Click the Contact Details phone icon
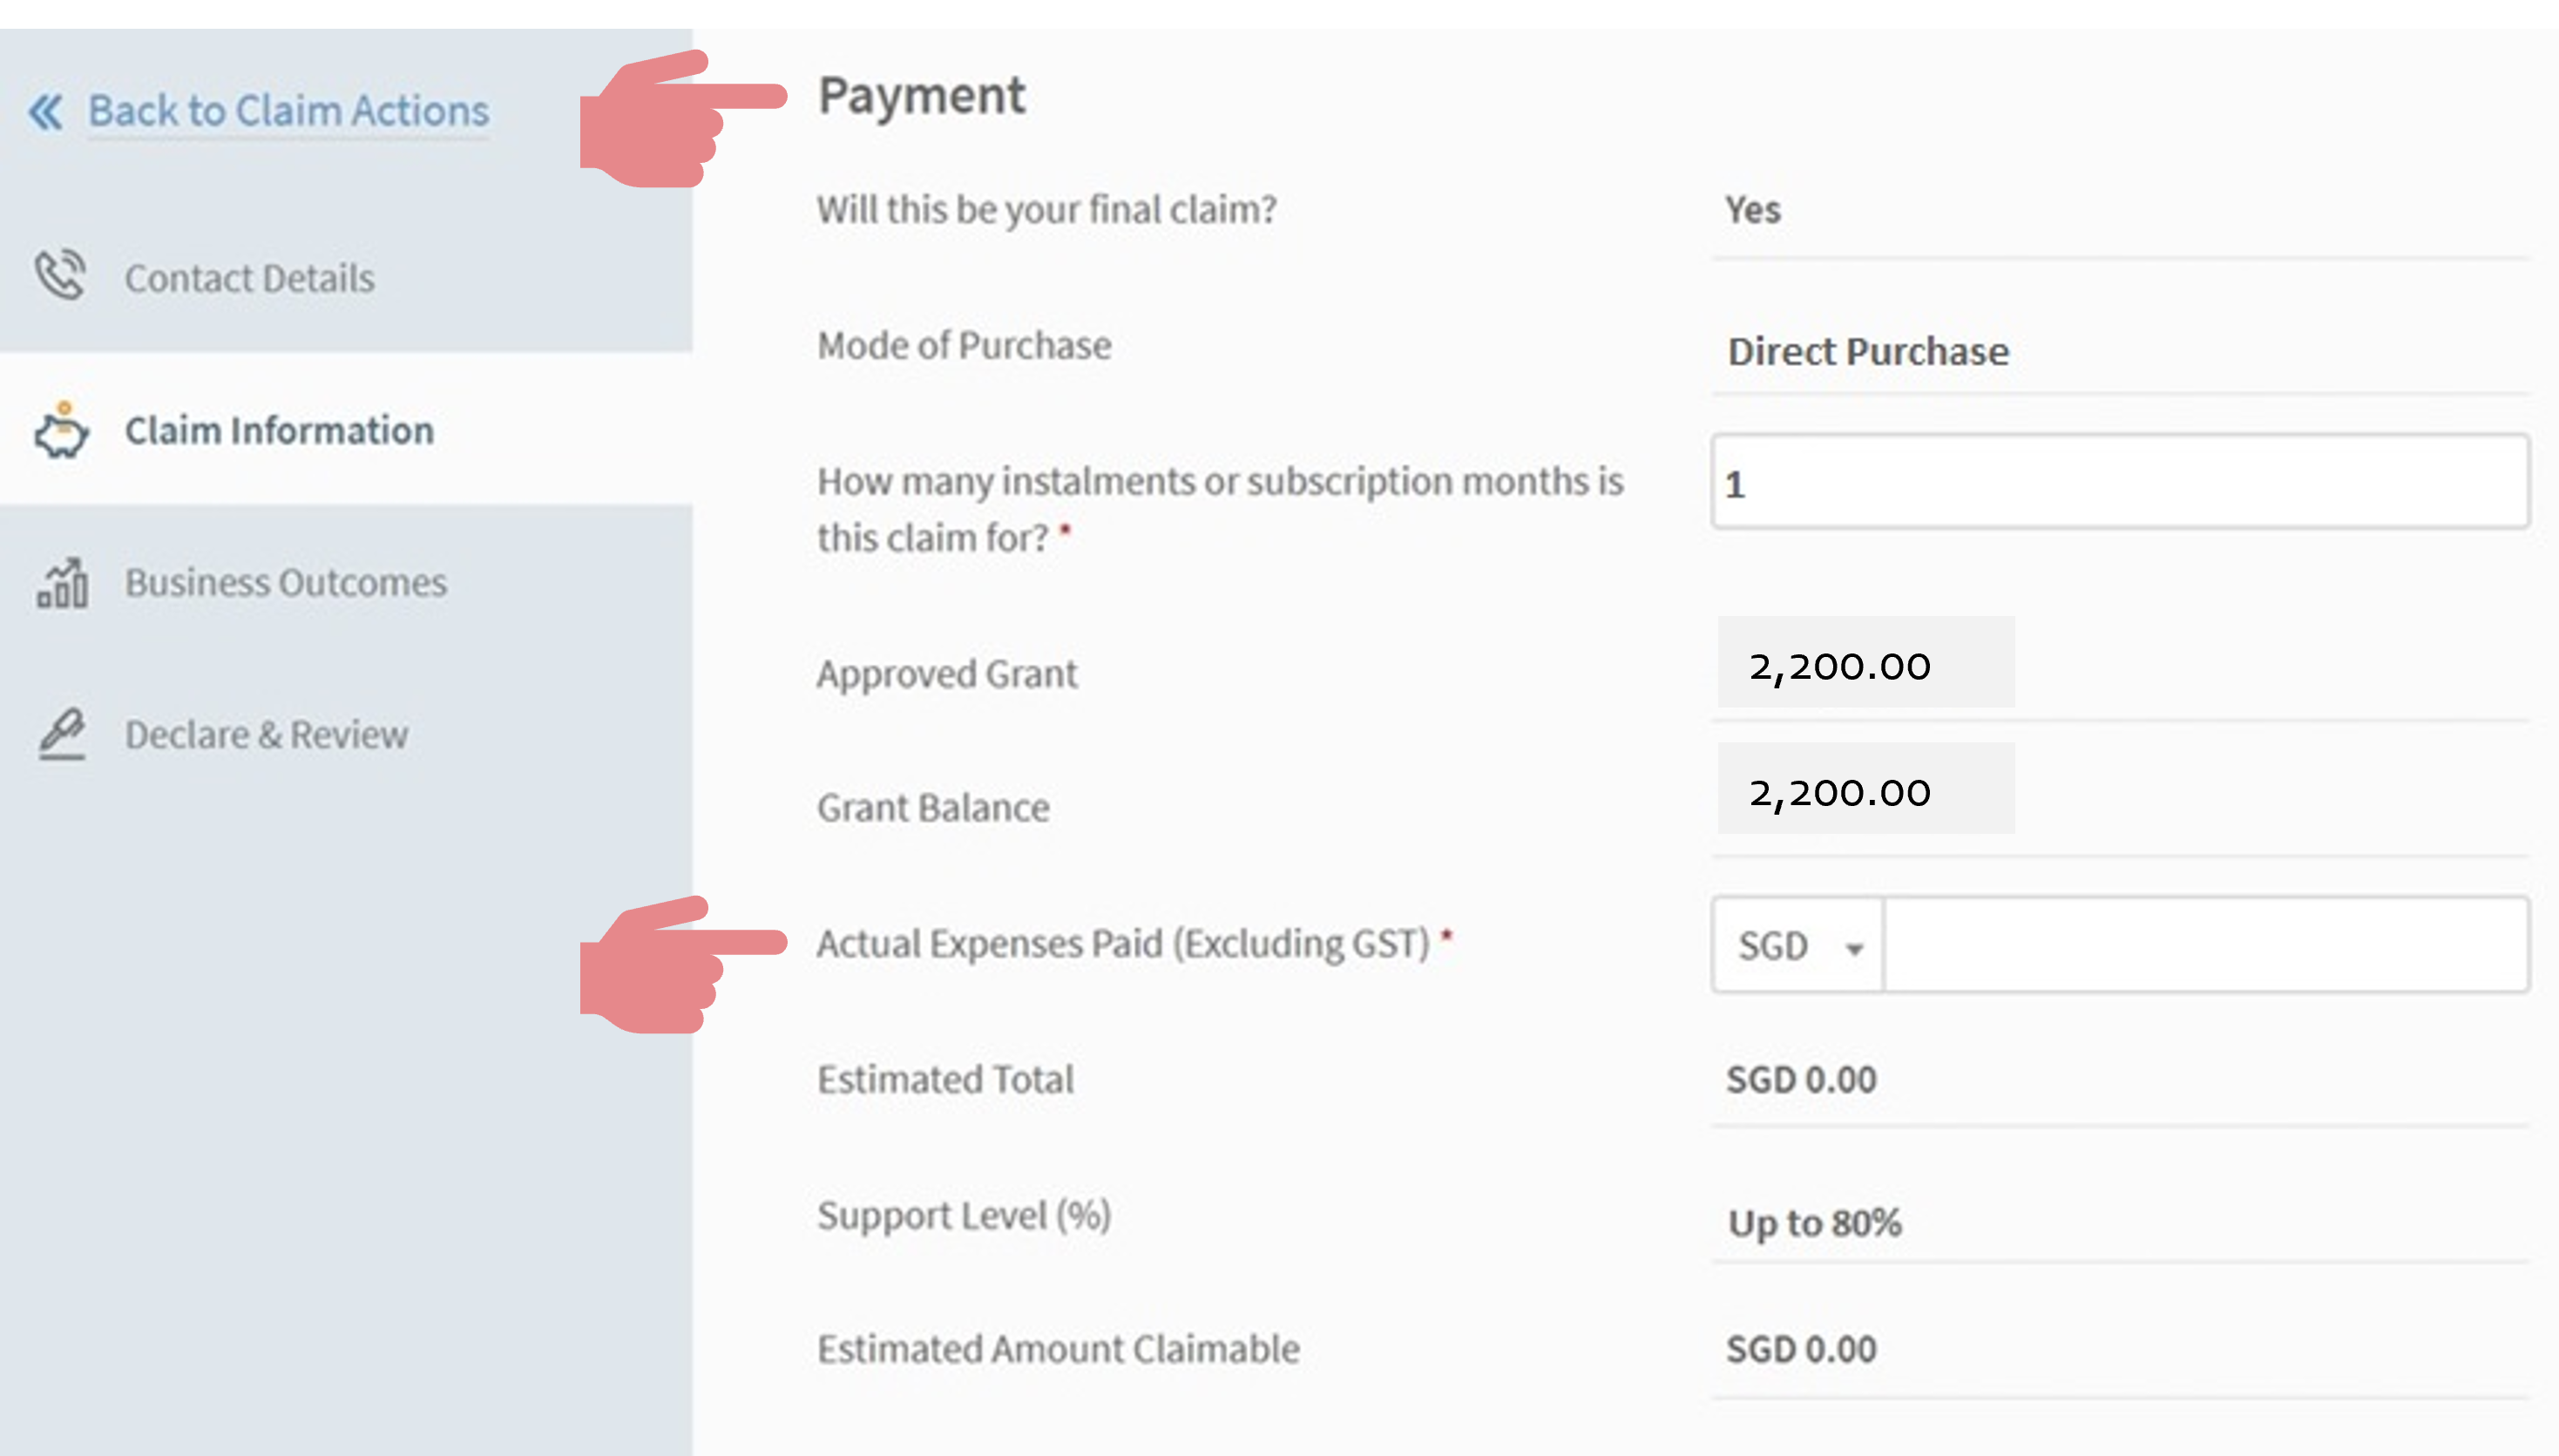 pos(60,275)
